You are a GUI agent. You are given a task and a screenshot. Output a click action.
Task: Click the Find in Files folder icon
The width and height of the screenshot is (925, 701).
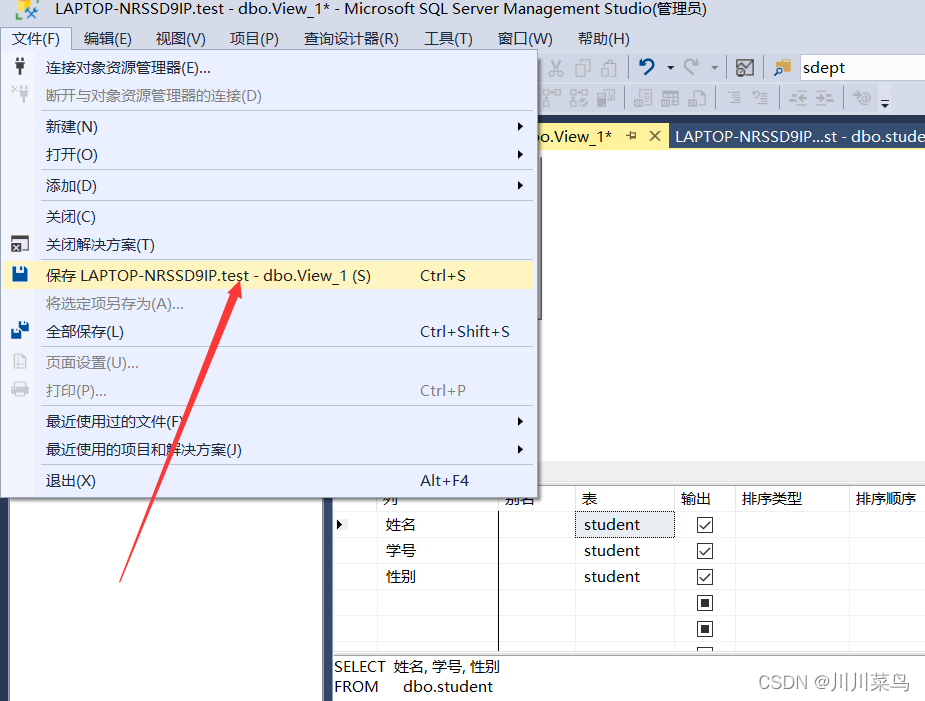point(782,68)
